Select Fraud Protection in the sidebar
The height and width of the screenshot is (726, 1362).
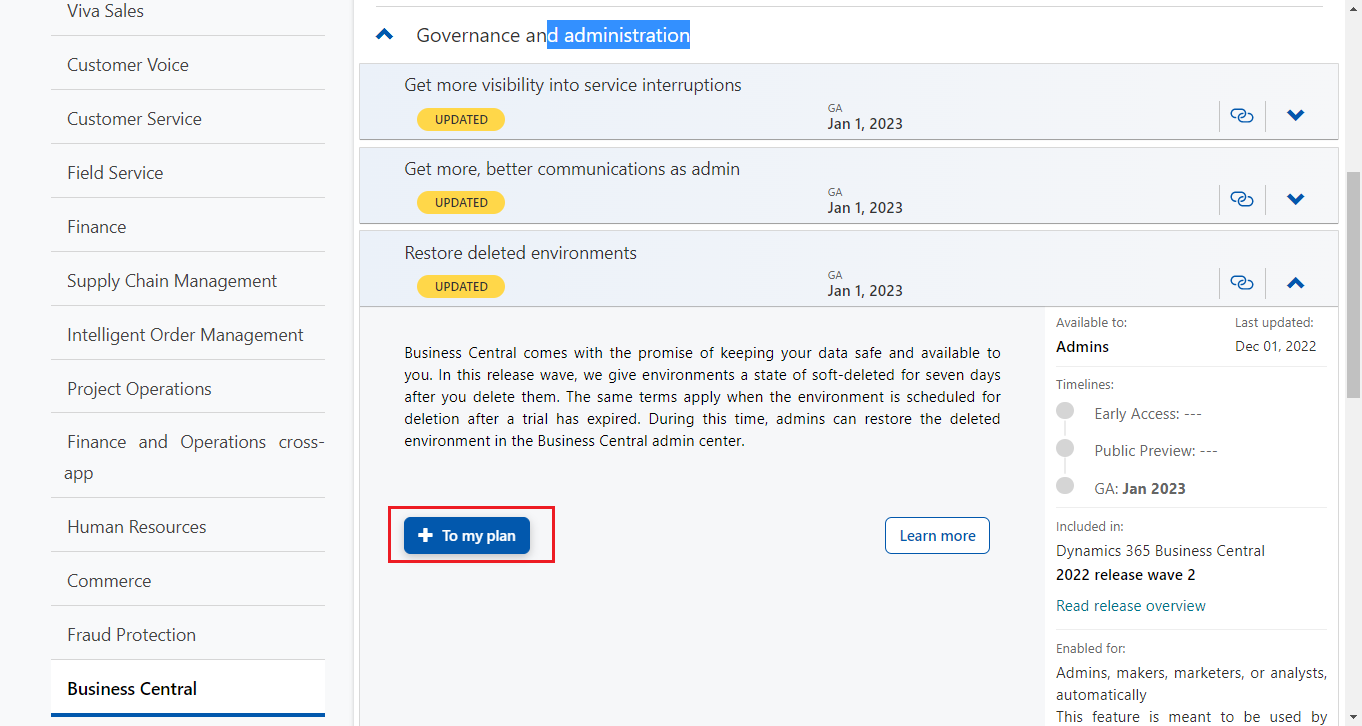(130, 634)
